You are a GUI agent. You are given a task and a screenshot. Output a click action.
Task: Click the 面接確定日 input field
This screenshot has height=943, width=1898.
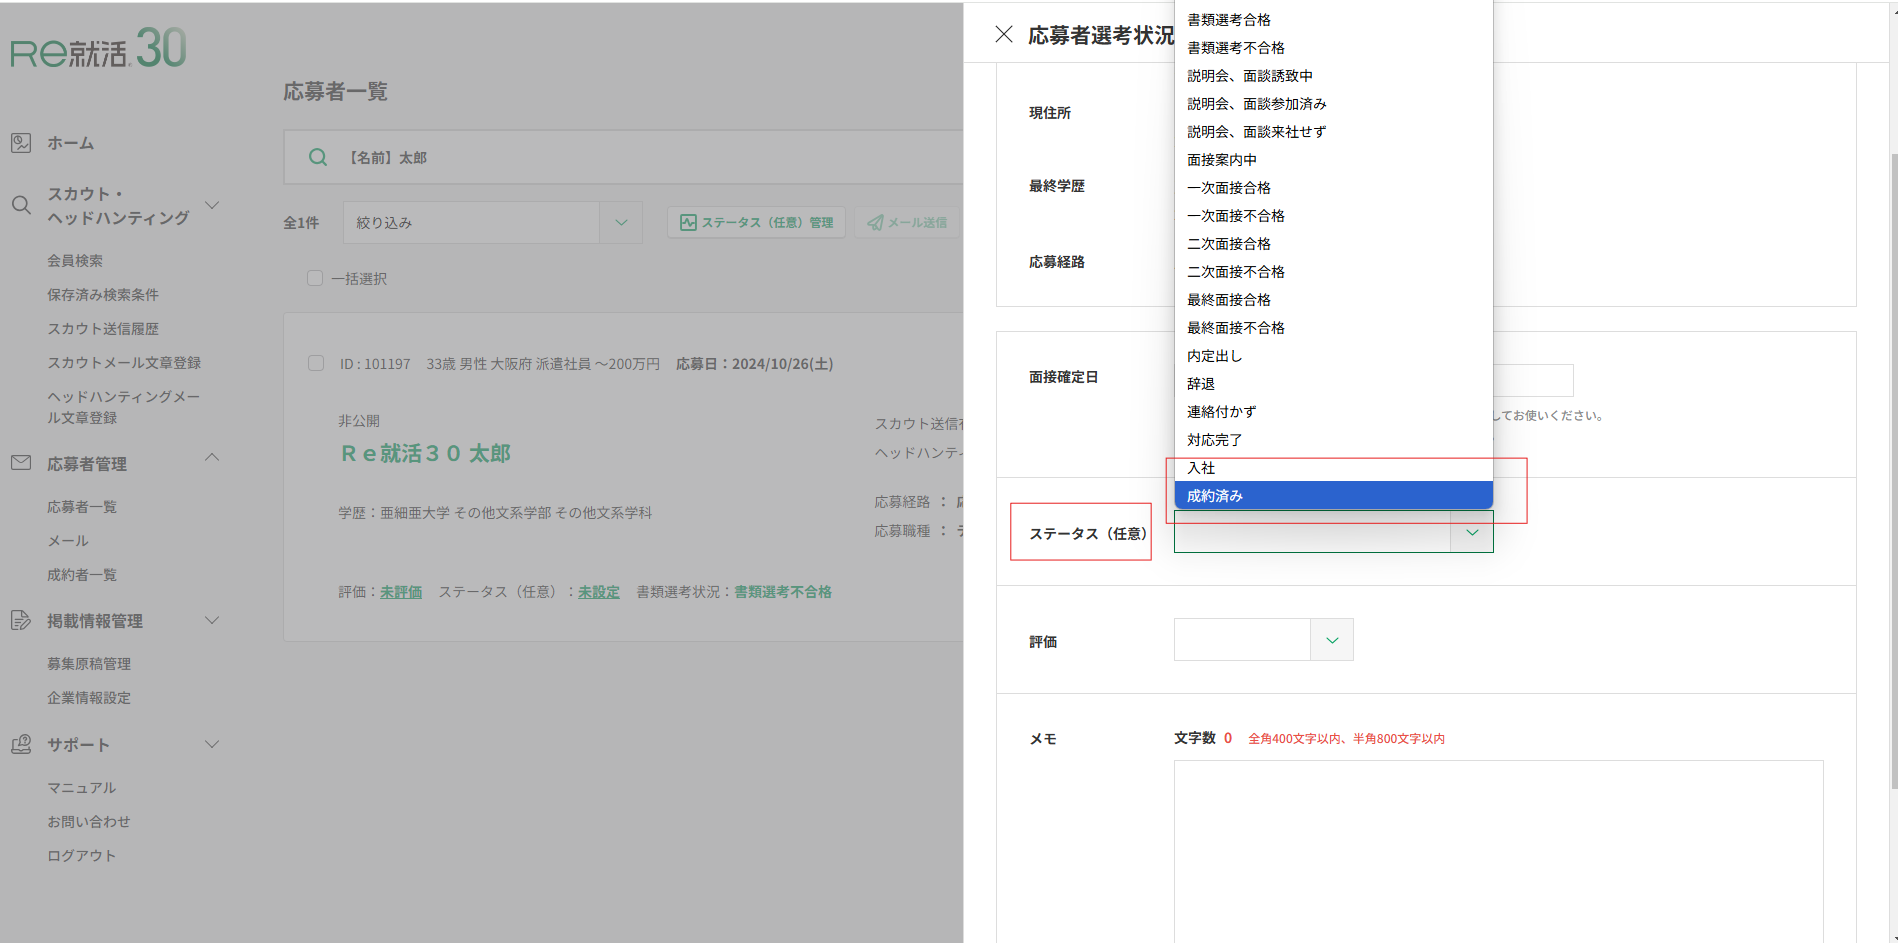coord(1533,380)
